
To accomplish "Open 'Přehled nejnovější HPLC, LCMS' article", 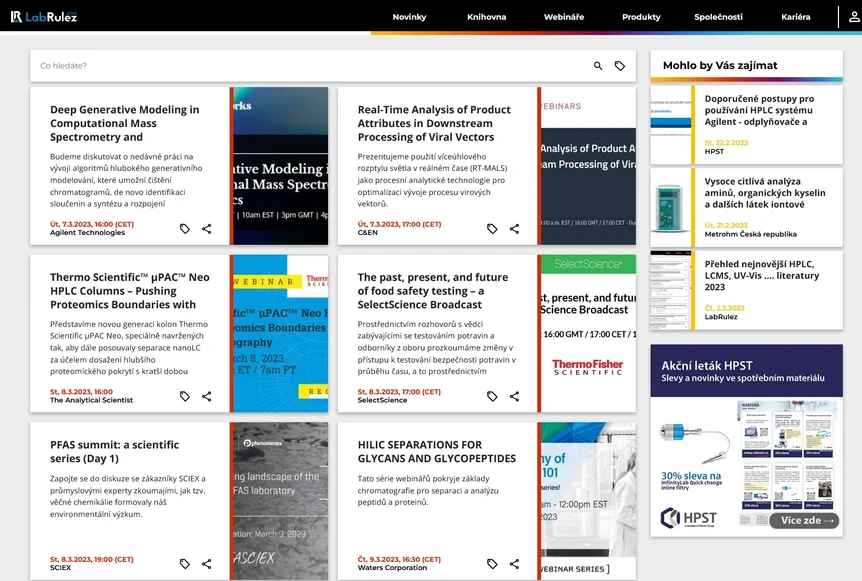I will (x=761, y=276).
